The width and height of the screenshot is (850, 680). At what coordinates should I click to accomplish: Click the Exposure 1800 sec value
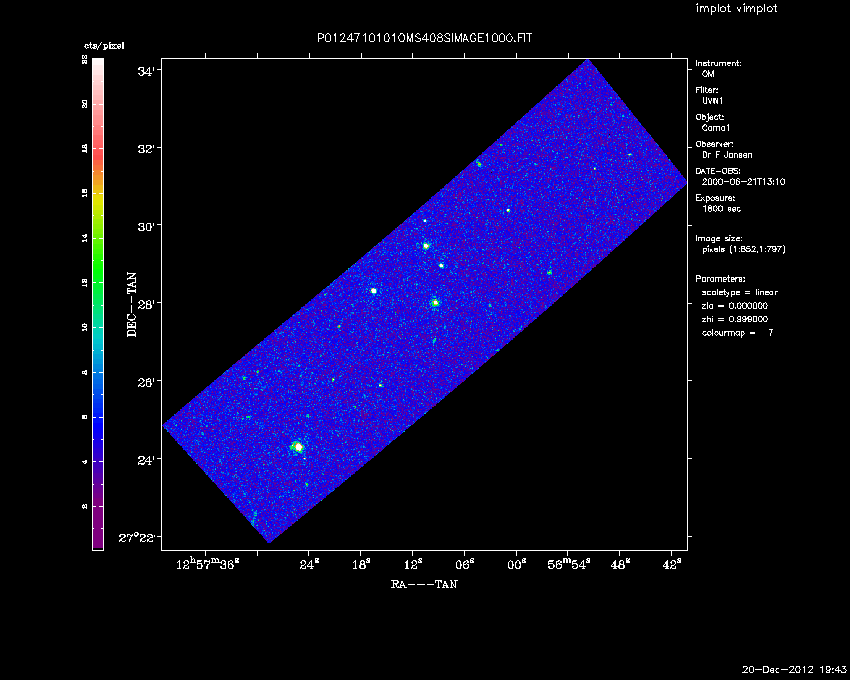722,209
